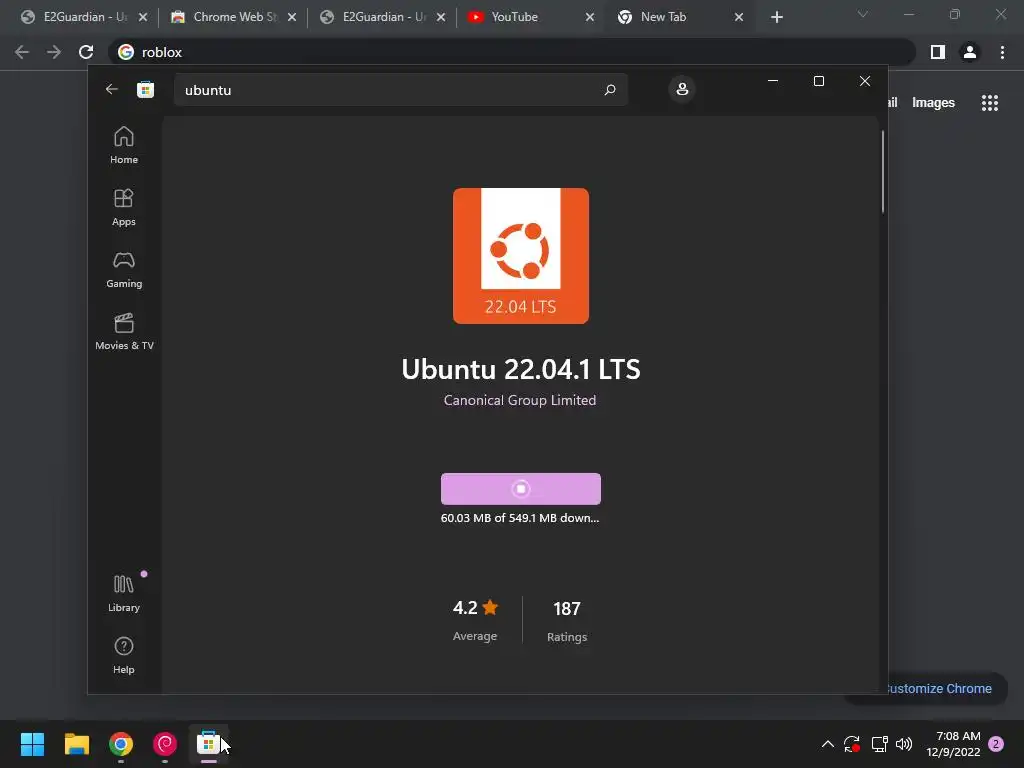Click Chrome back arrow
The width and height of the screenshot is (1024, 768).
point(22,52)
